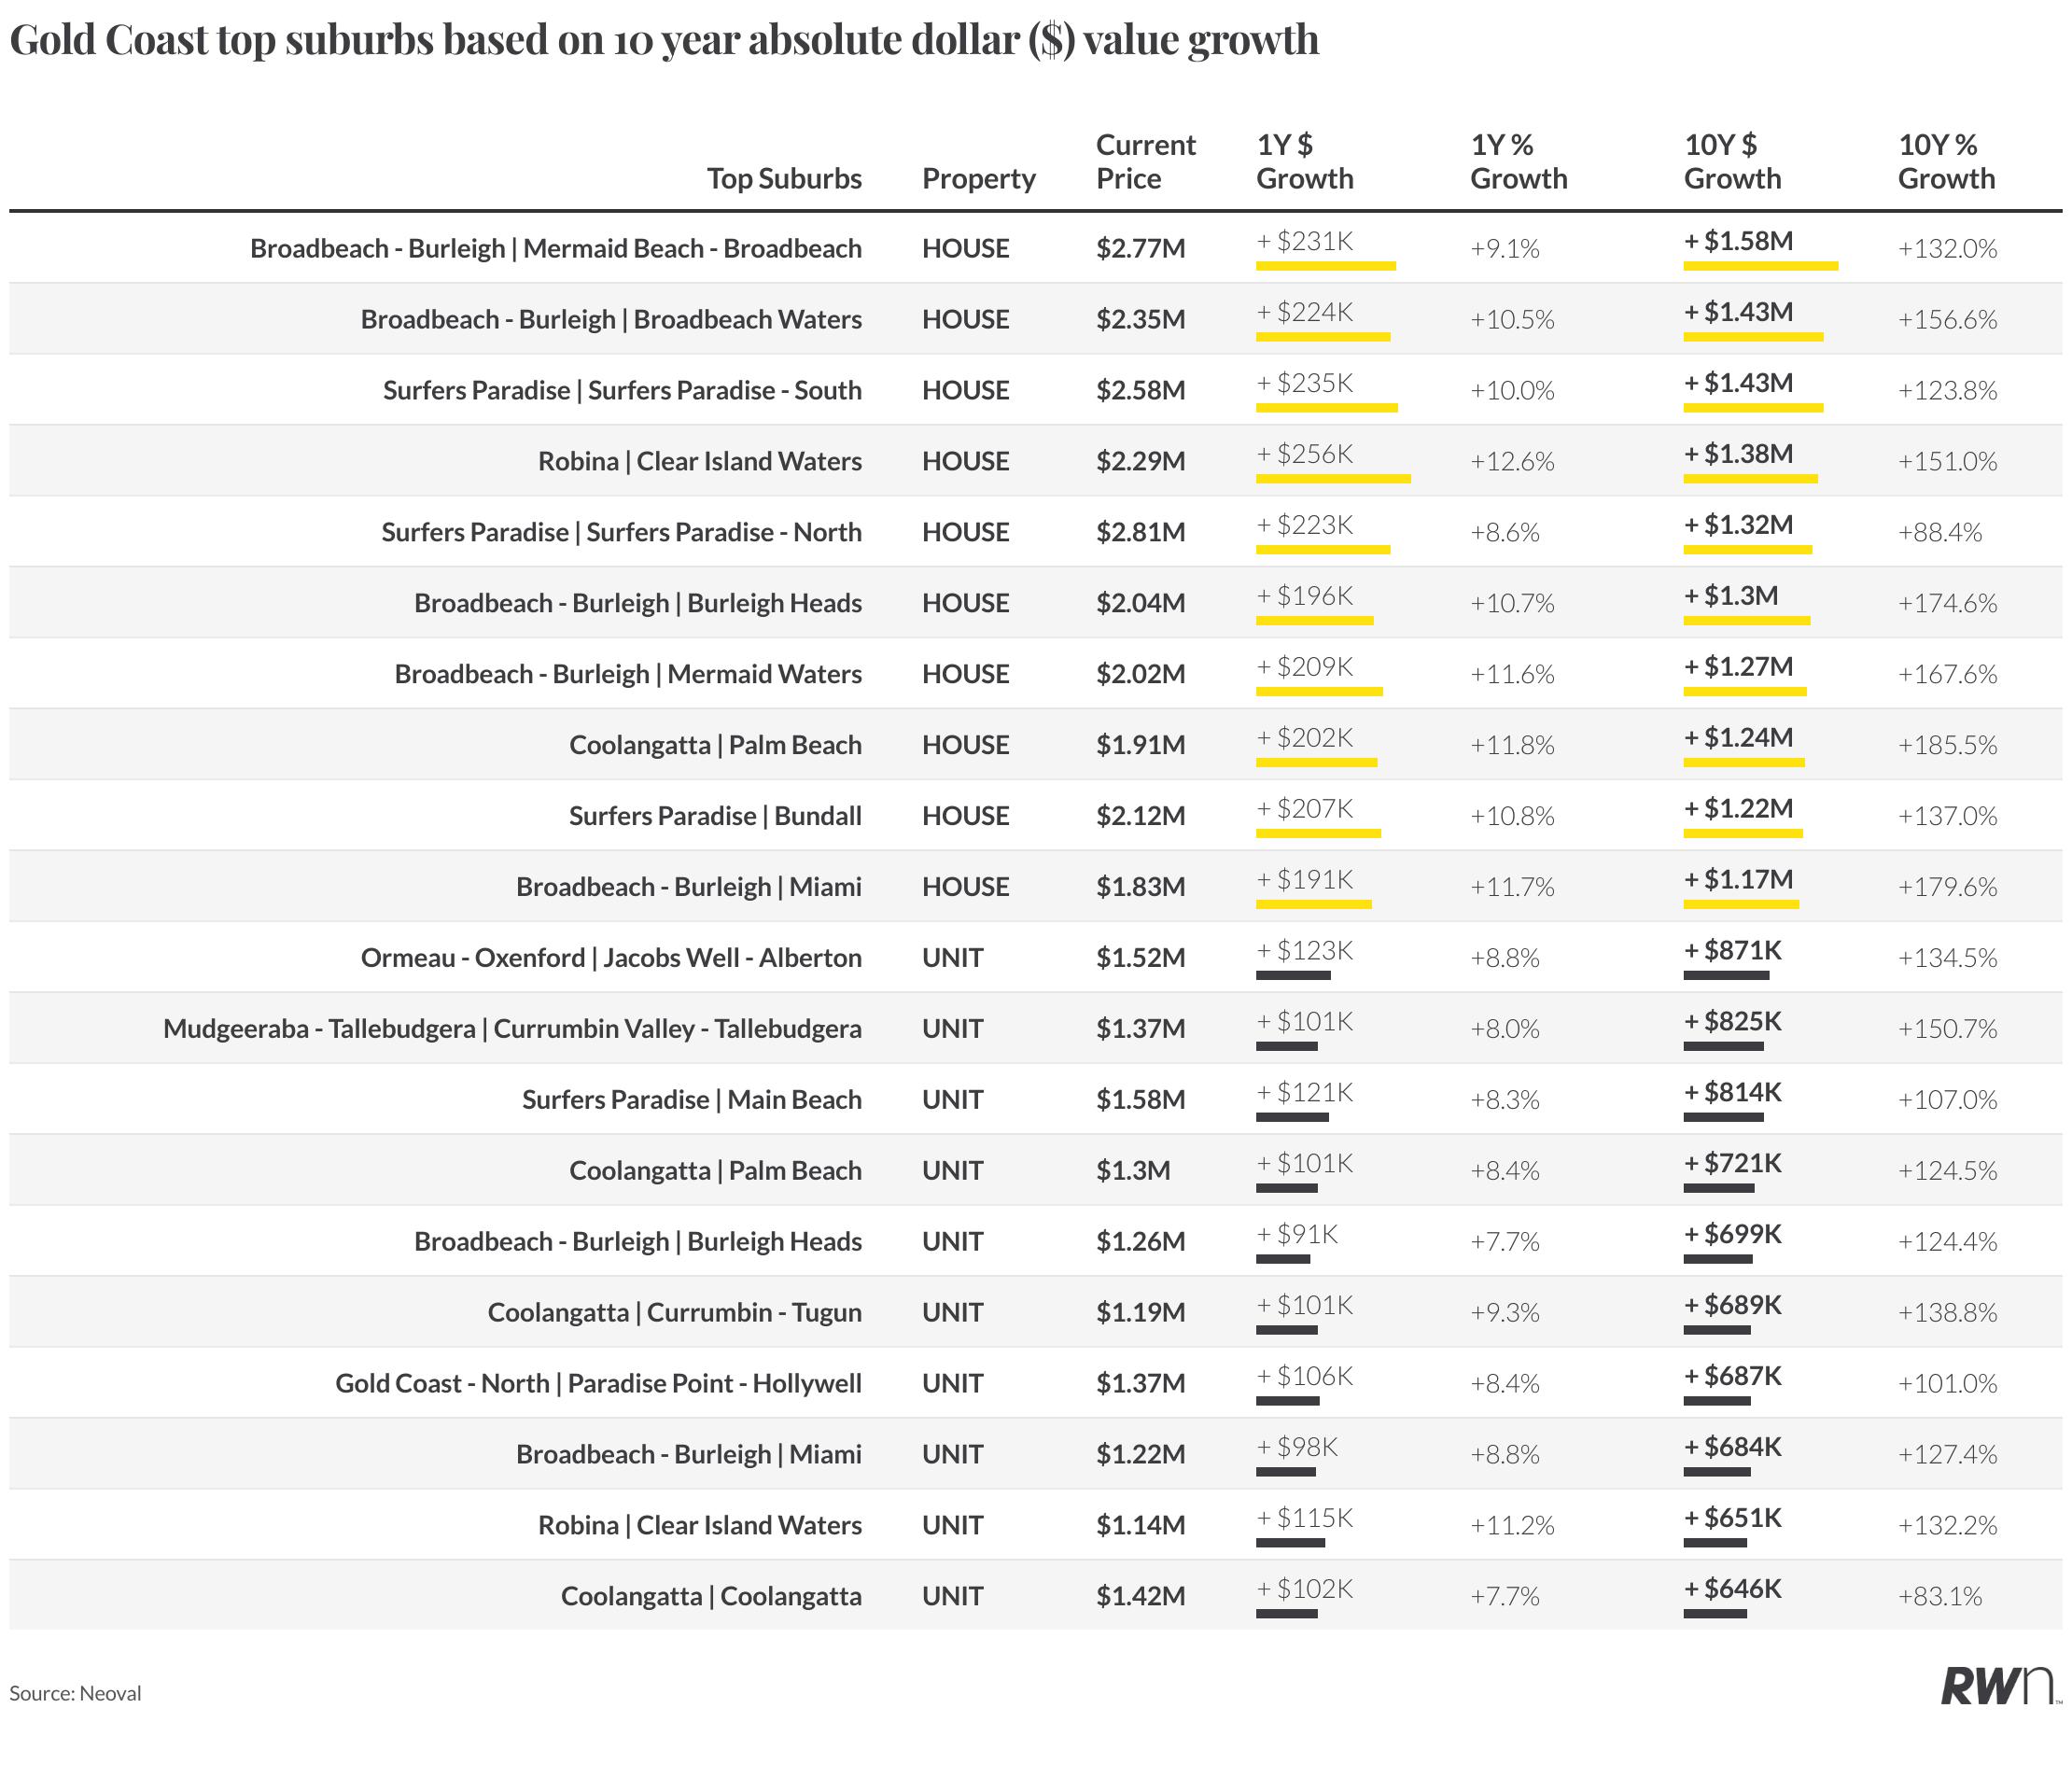Screen dimensions: 2072x1792
Task: Select Robina Clear Island Waters HOUSE row
Action: (1035, 461)
